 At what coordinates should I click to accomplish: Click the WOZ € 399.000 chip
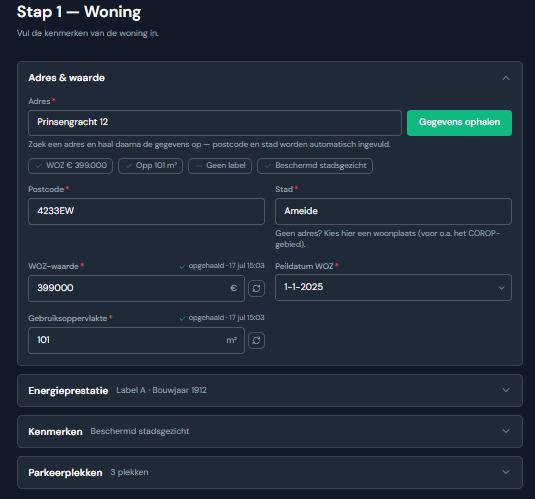pos(70,166)
